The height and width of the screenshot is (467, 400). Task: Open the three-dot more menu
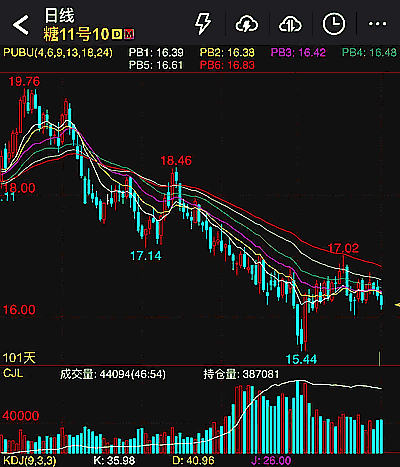(377, 24)
